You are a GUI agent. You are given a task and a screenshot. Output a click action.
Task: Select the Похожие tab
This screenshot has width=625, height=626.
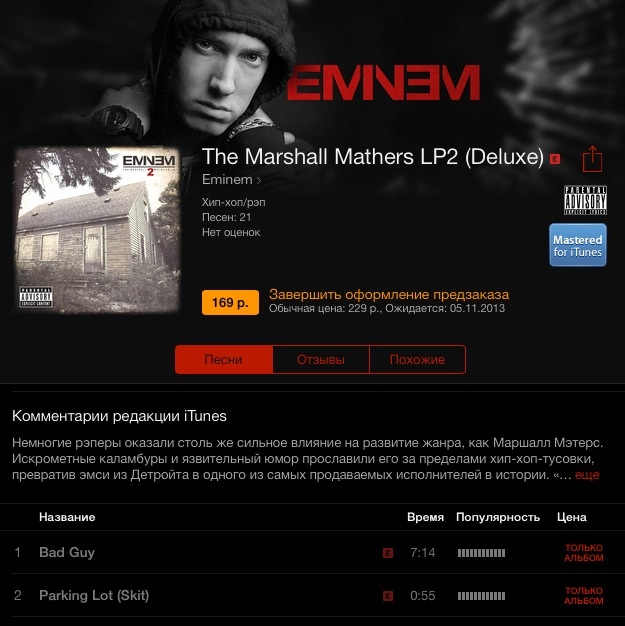click(x=417, y=359)
